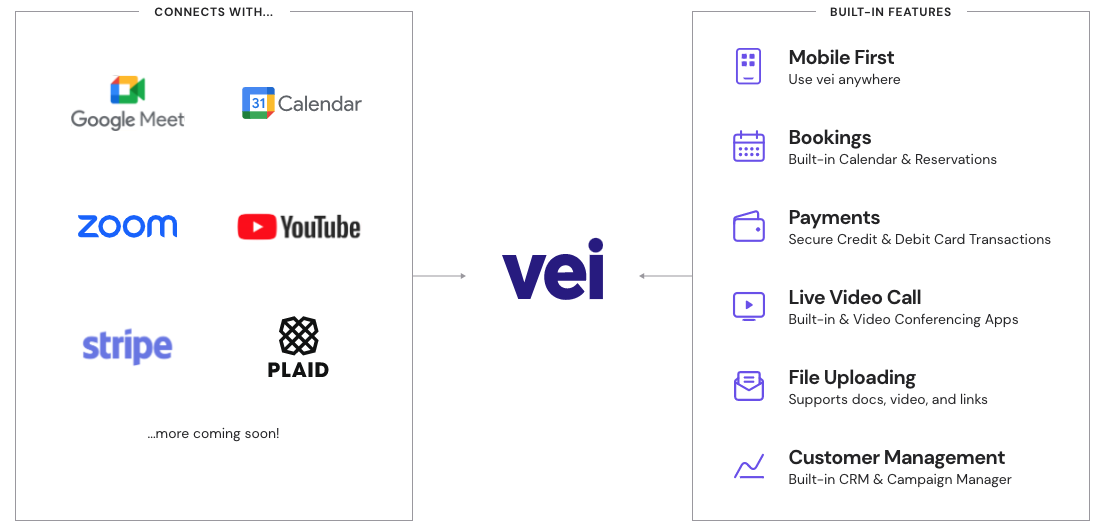The height and width of the screenshot is (529, 1103).
Task: Select the Google Calendar logo
Action: point(302,103)
